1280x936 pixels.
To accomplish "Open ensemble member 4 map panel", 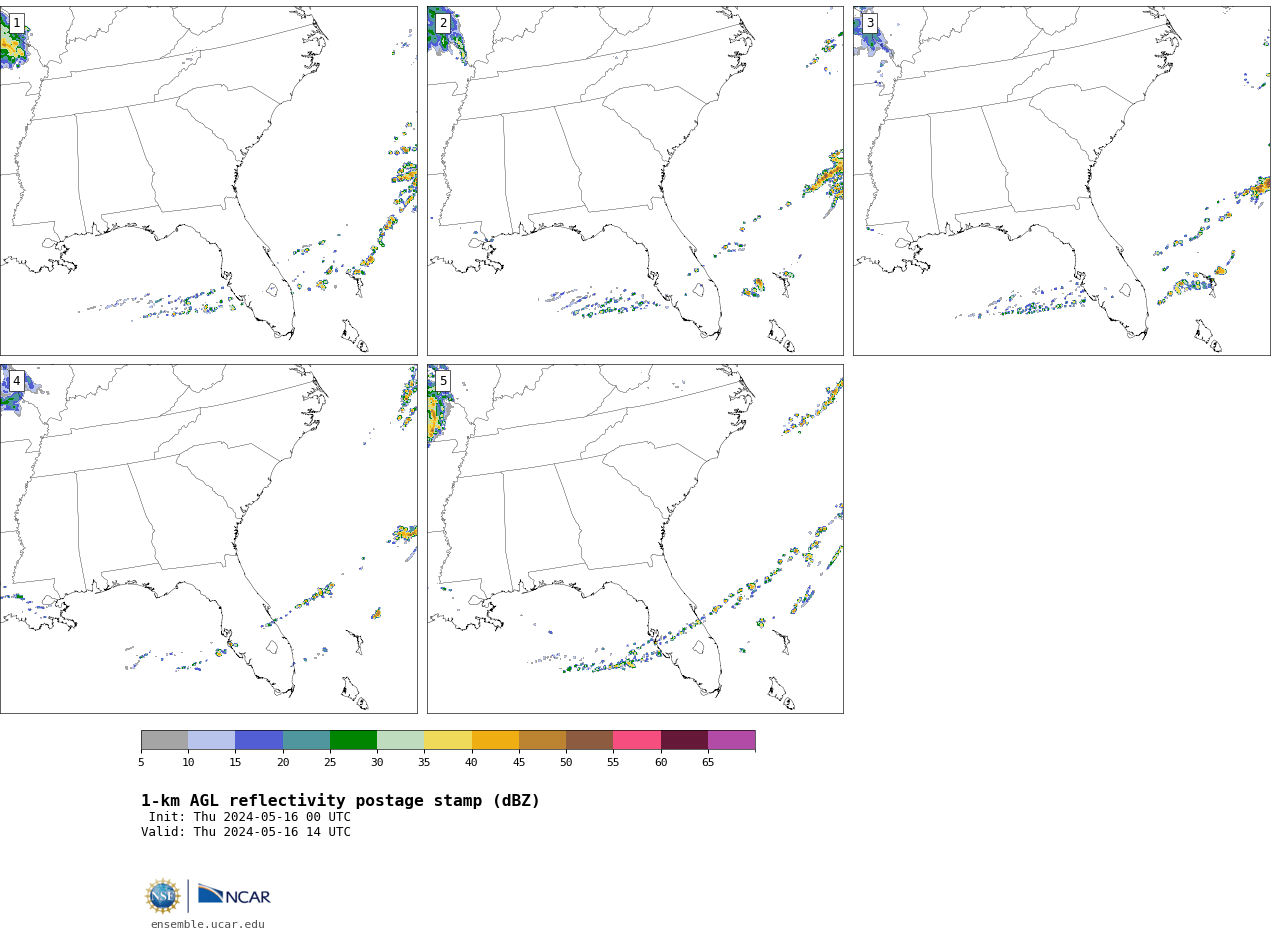I will click(x=208, y=539).
